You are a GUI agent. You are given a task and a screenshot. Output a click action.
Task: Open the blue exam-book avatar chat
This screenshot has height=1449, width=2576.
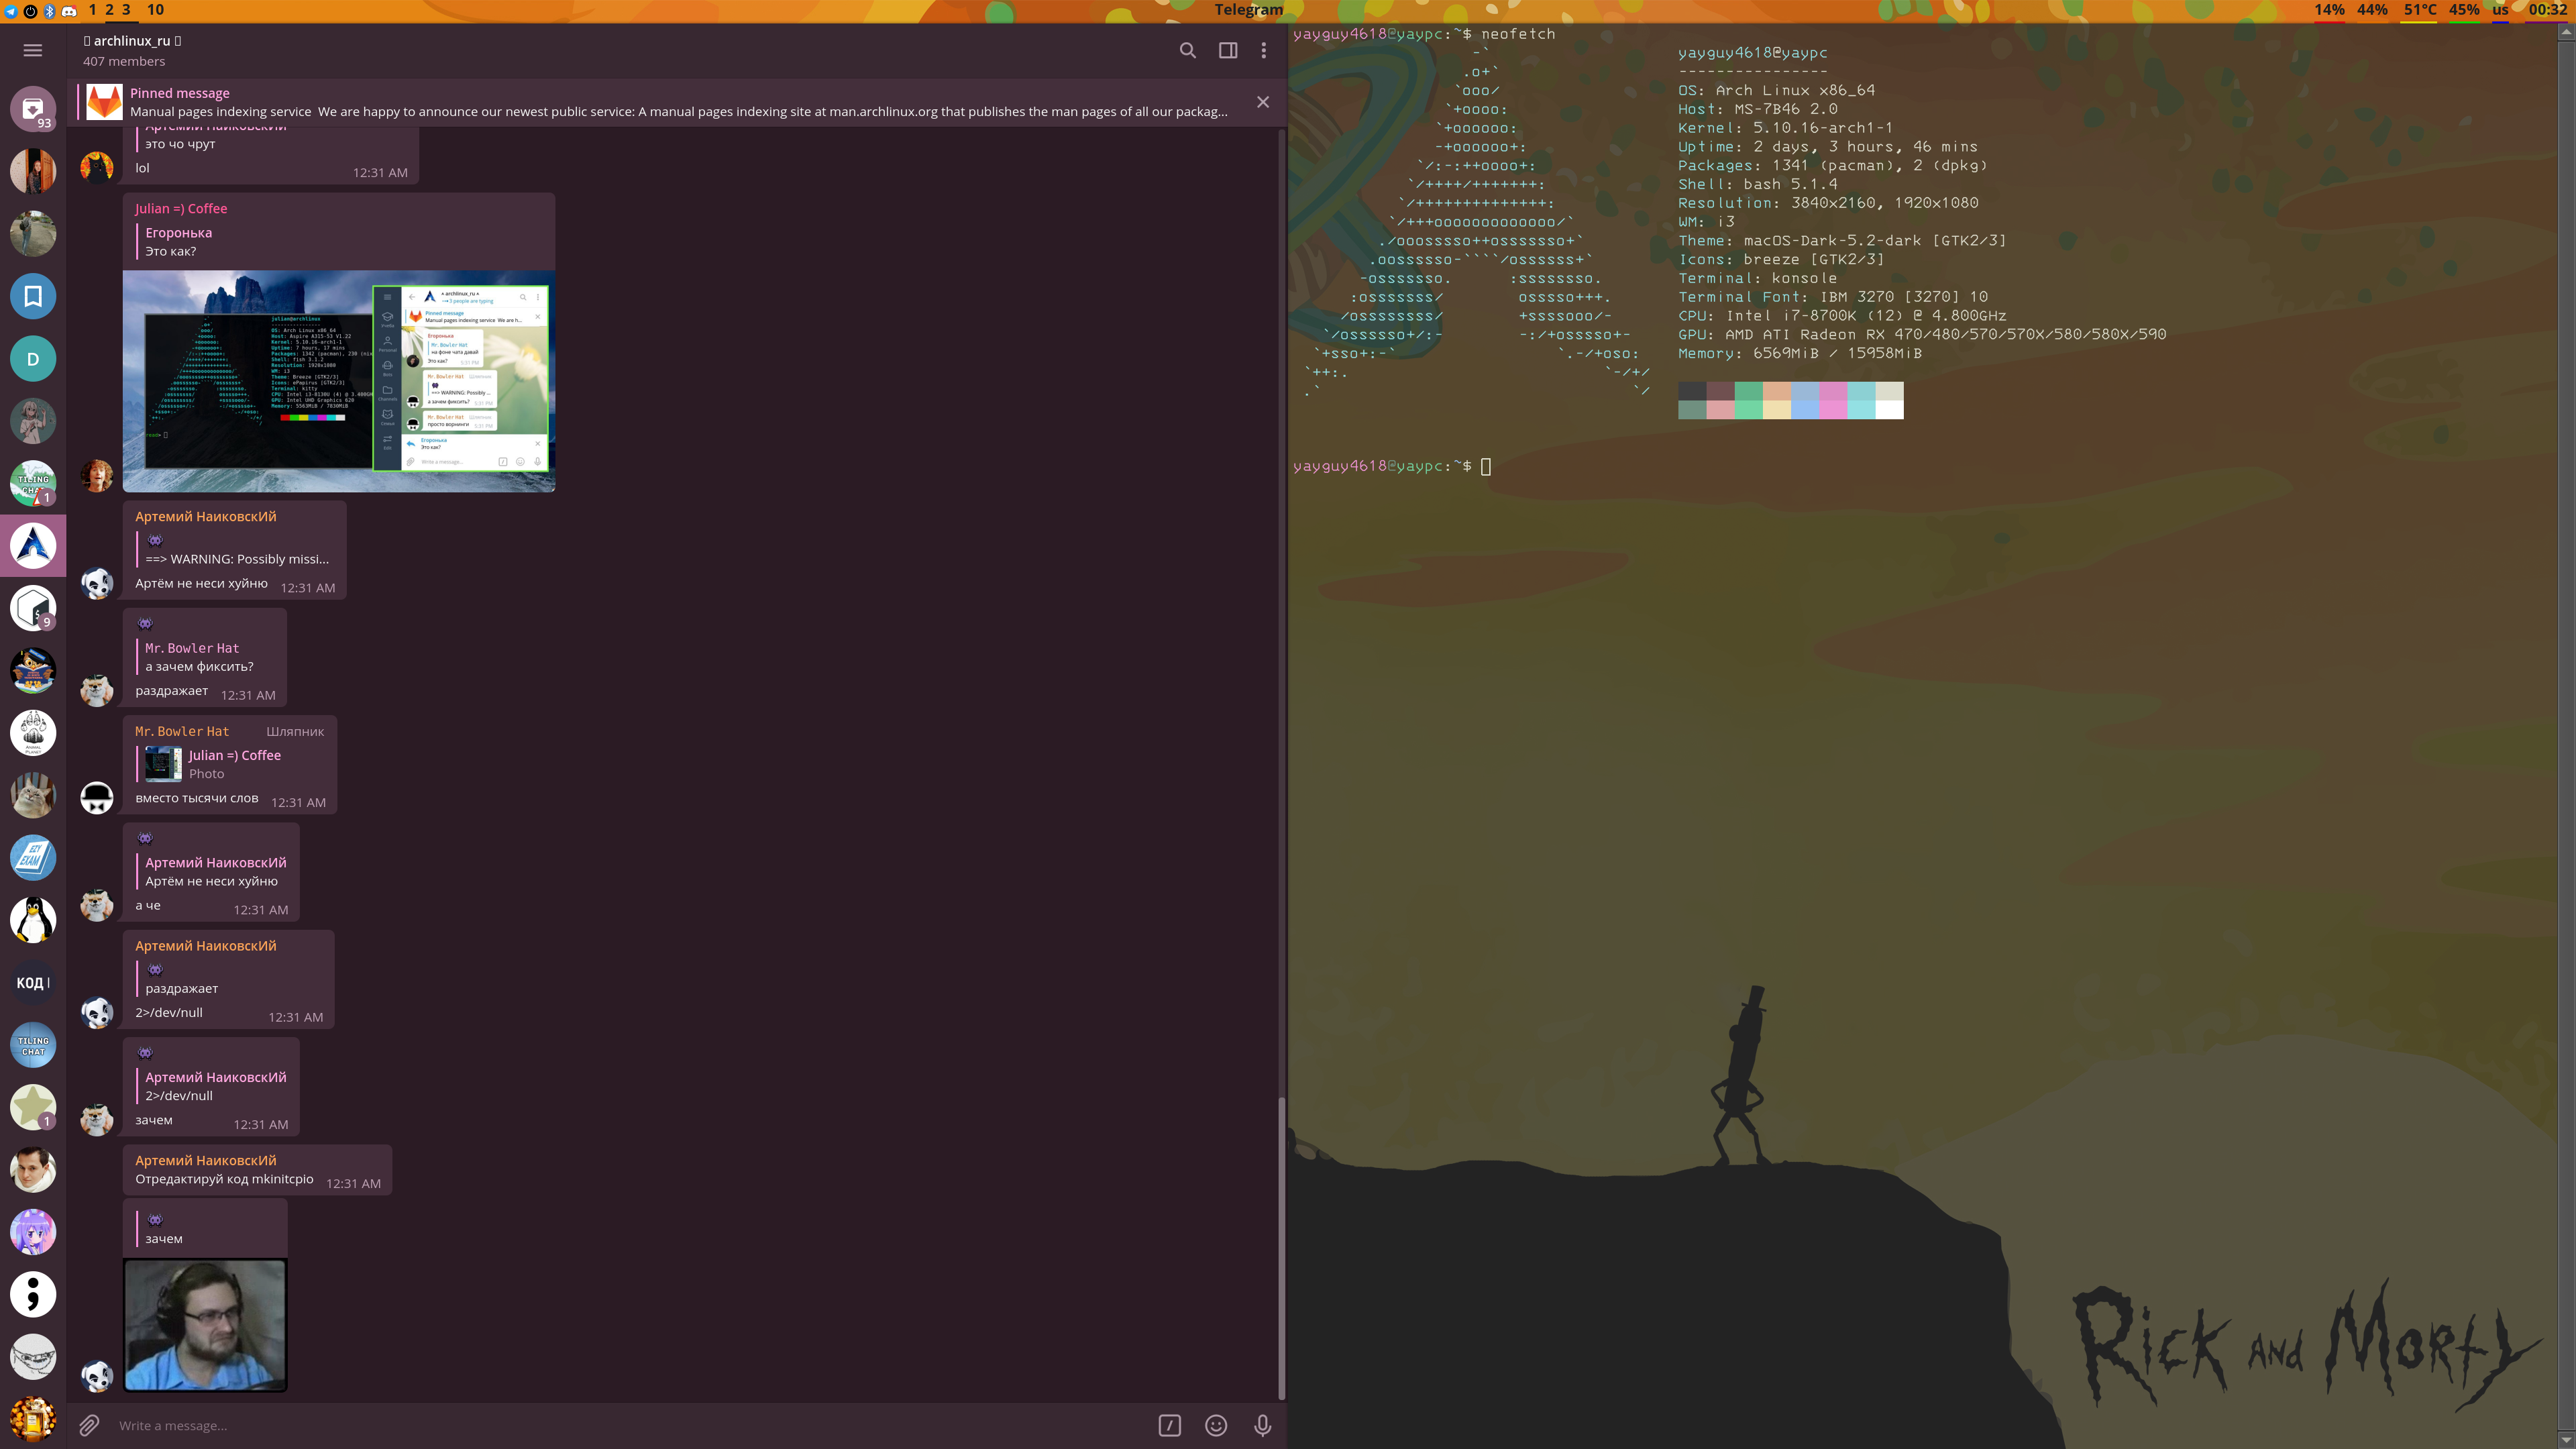coord(33,858)
